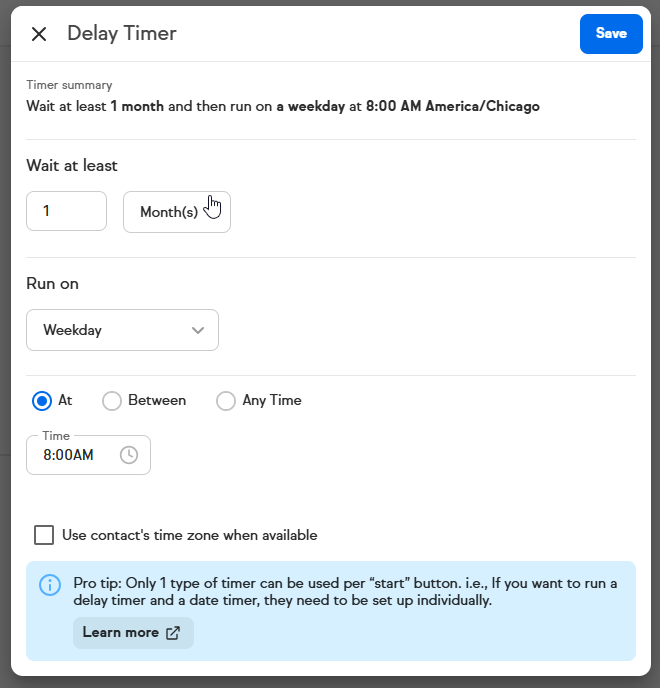Click the info icon in Pro tip

coord(50,585)
